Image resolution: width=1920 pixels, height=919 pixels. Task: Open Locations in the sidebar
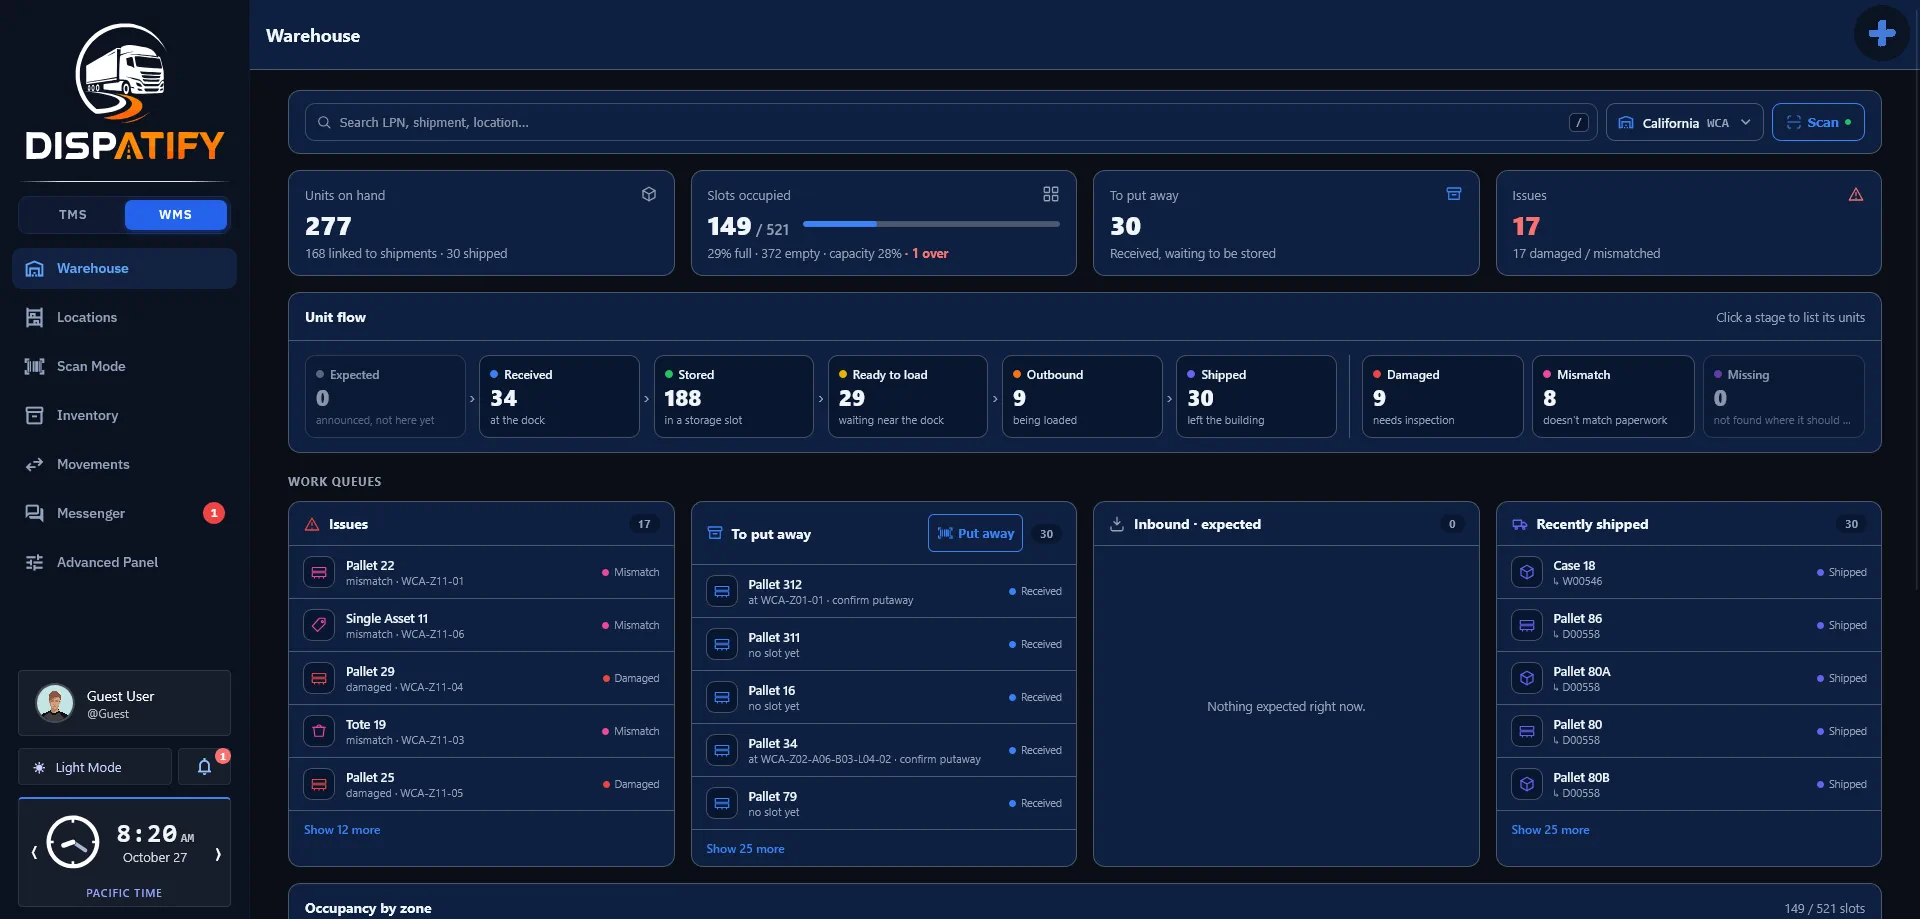click(124, 317)
